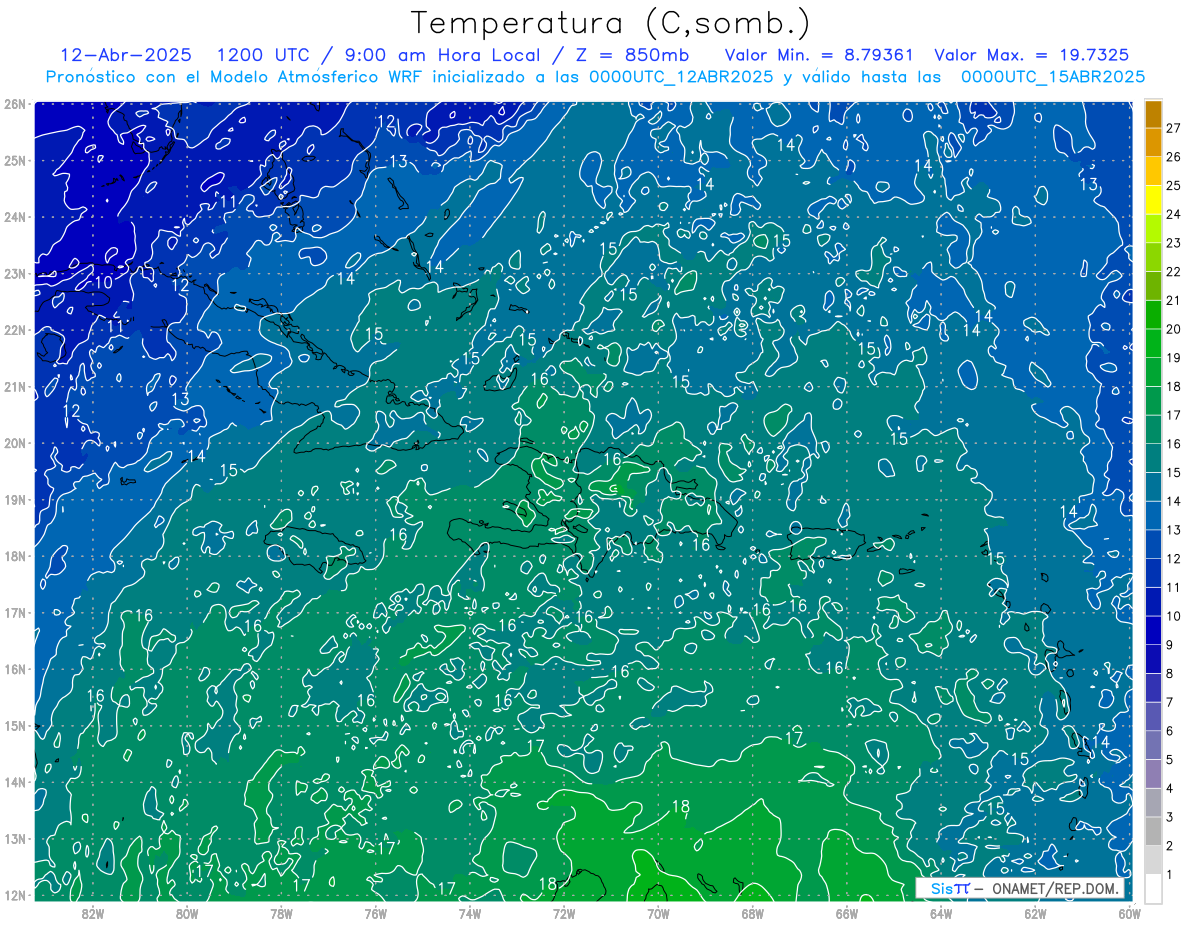Click the 82W longitude axis label
Viewport: 1200px width, 927px height.
point(92,913)
